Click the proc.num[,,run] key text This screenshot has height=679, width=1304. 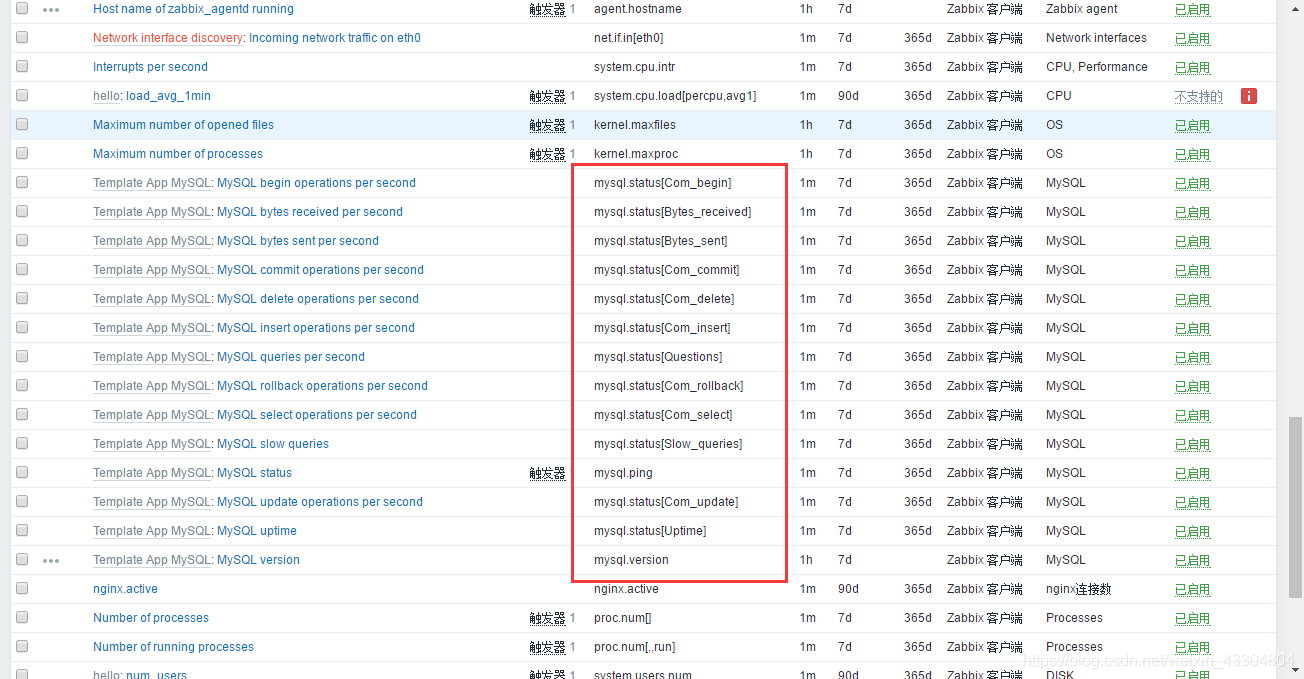coord(634,647)
